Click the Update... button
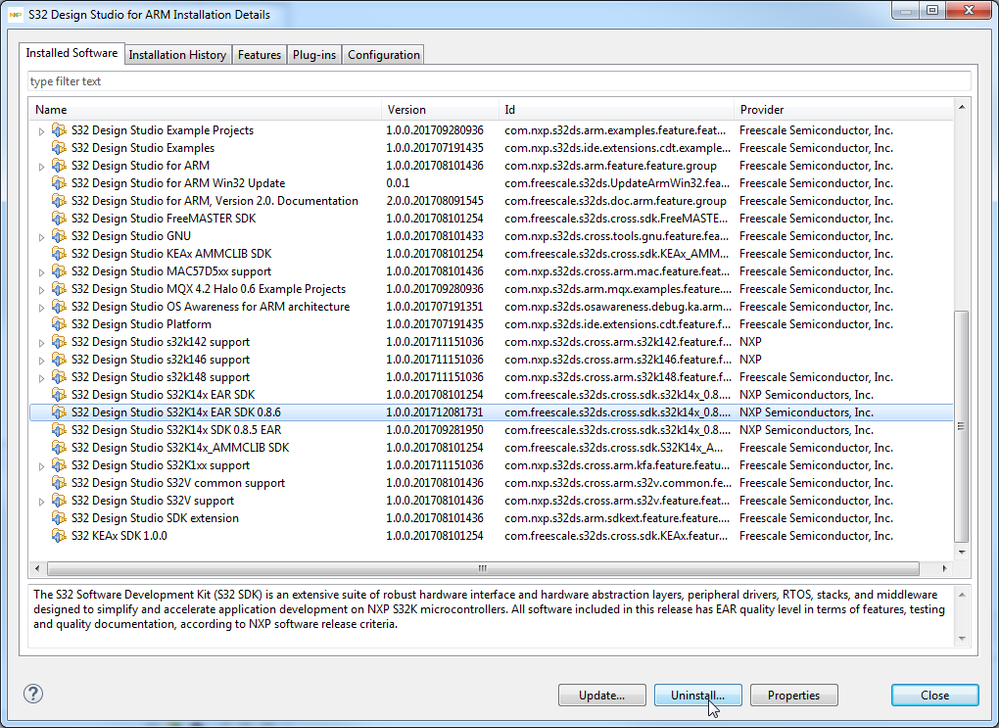Image resolution: width=999 pixels, height=728 pixels. [x=602, y=696]
